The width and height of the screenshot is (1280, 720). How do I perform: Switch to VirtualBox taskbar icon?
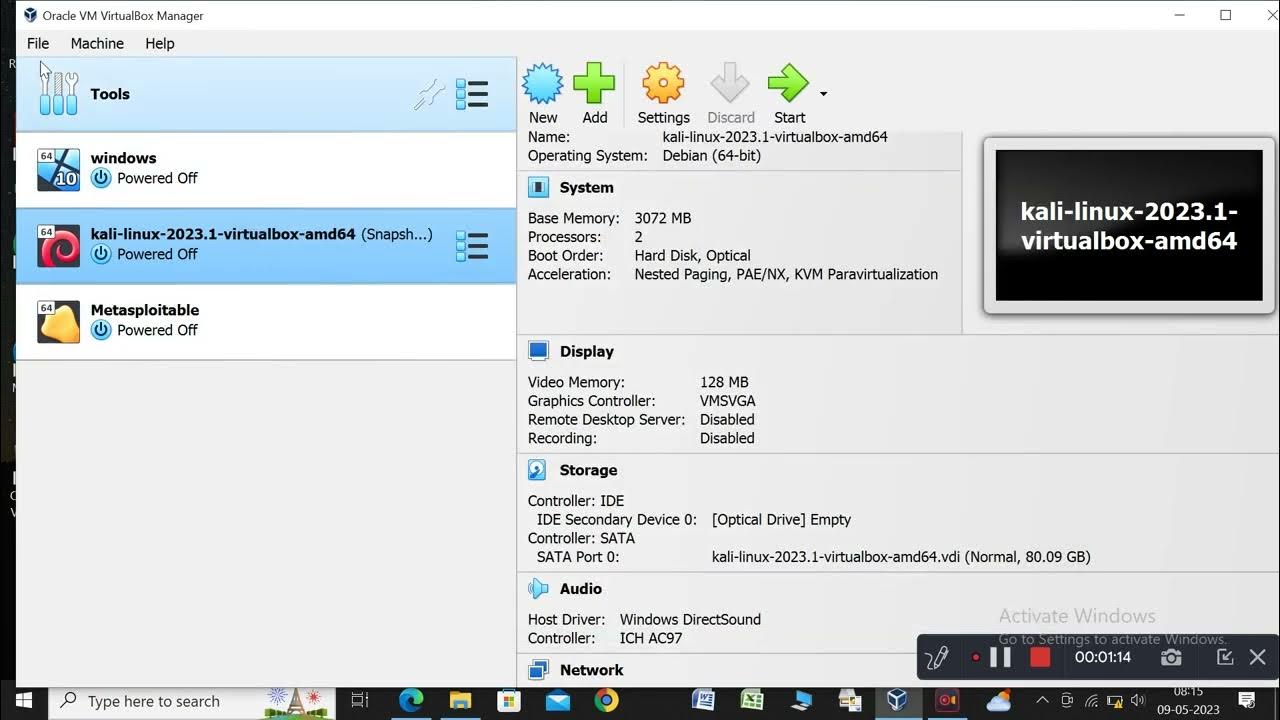pyautogui.click(x=898, y=701)
